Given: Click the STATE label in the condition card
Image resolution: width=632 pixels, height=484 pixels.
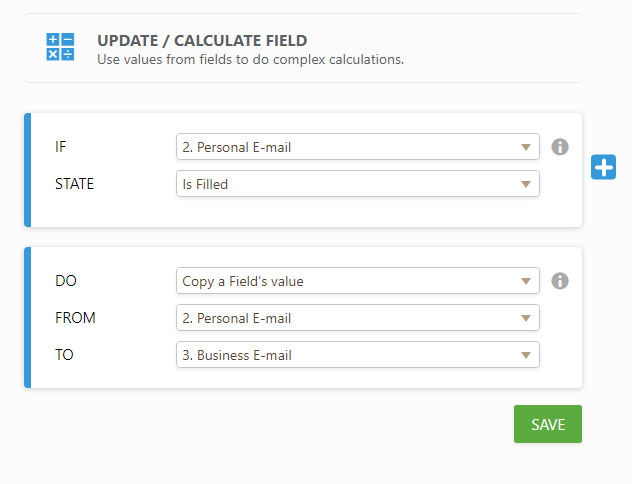Looking at the screenshot, I should point(73,184).
